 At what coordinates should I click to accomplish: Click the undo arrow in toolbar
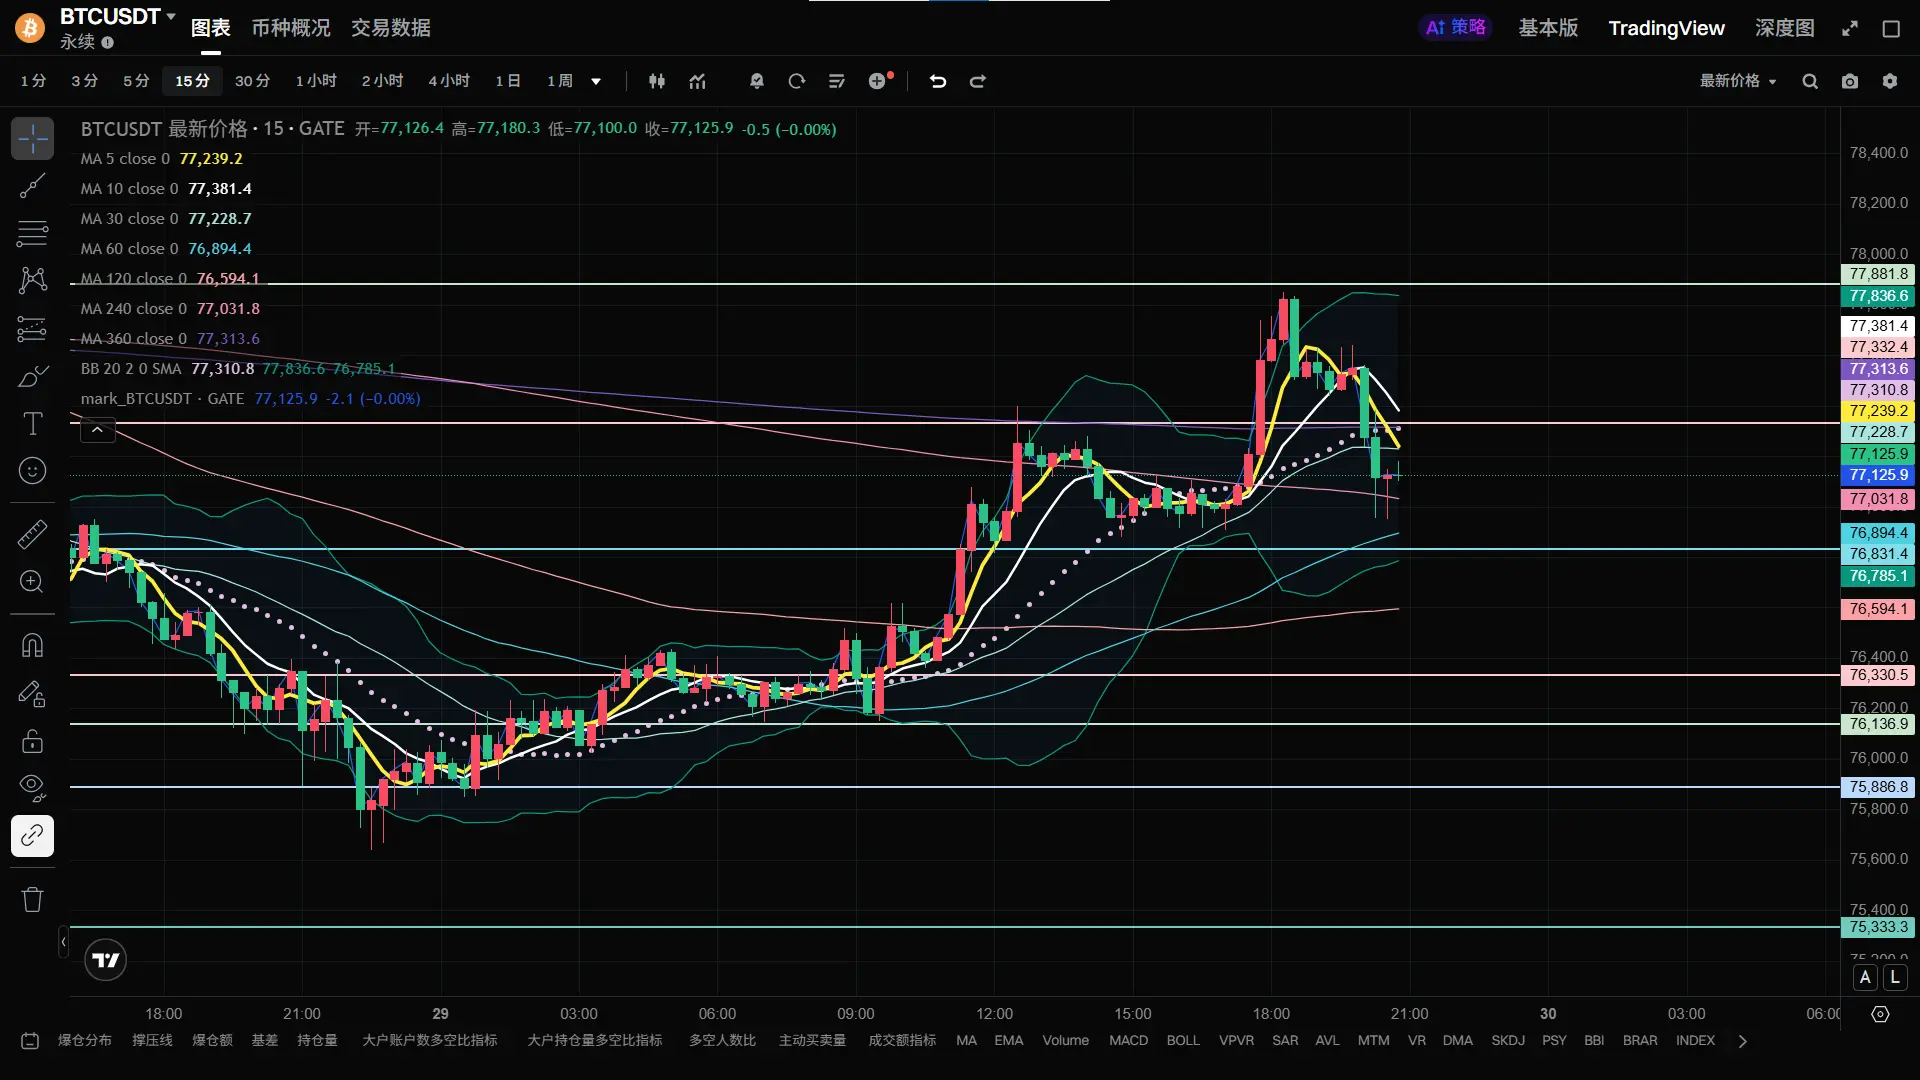(x=937, y=81)
